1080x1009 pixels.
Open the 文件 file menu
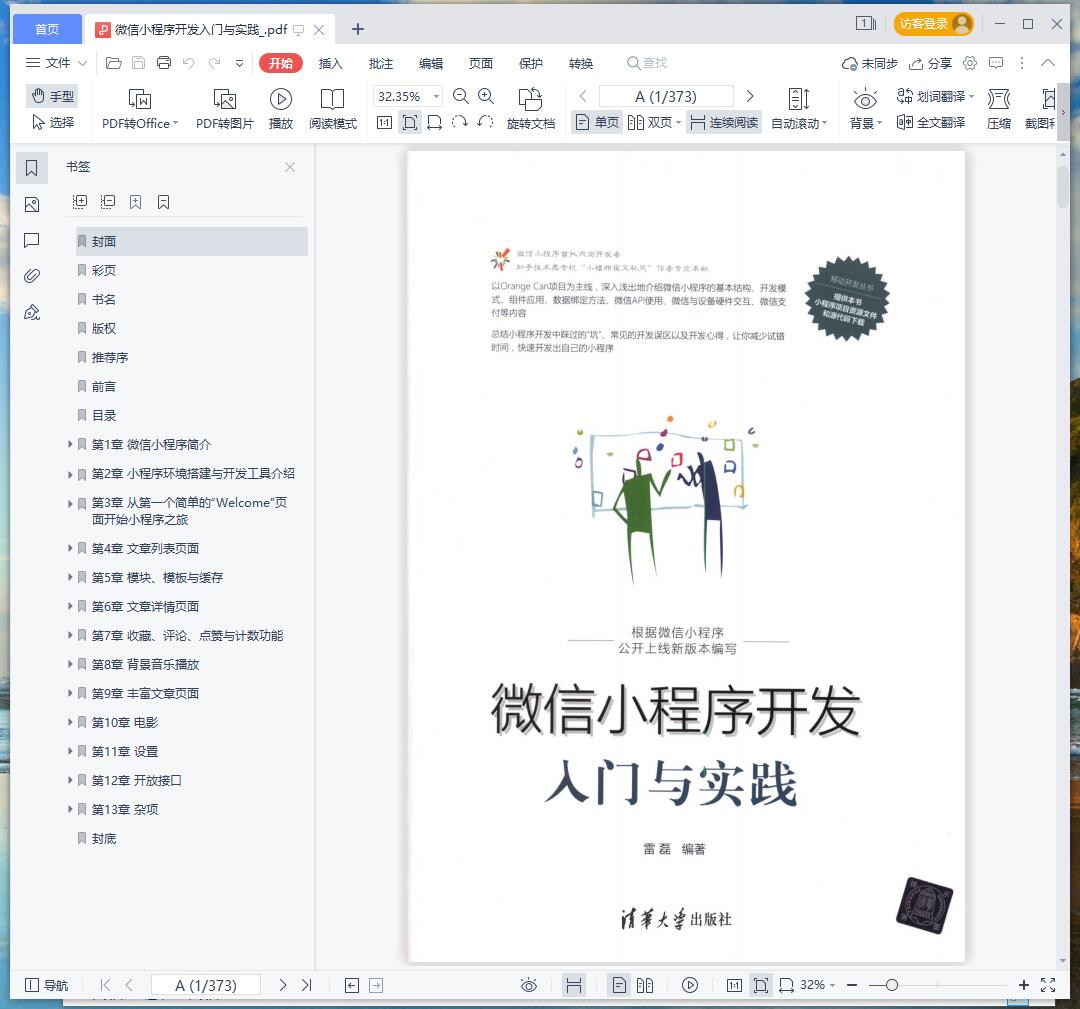point(56,63)
